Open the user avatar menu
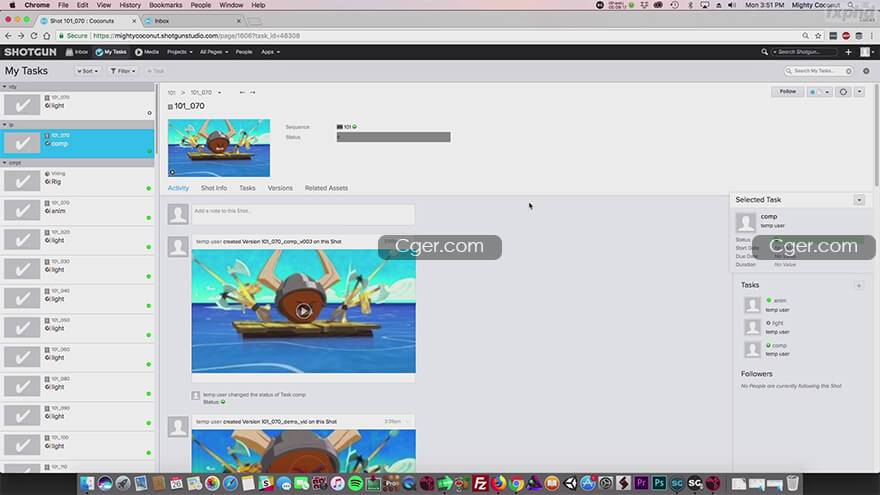880x495 pixels. point(865,52)
